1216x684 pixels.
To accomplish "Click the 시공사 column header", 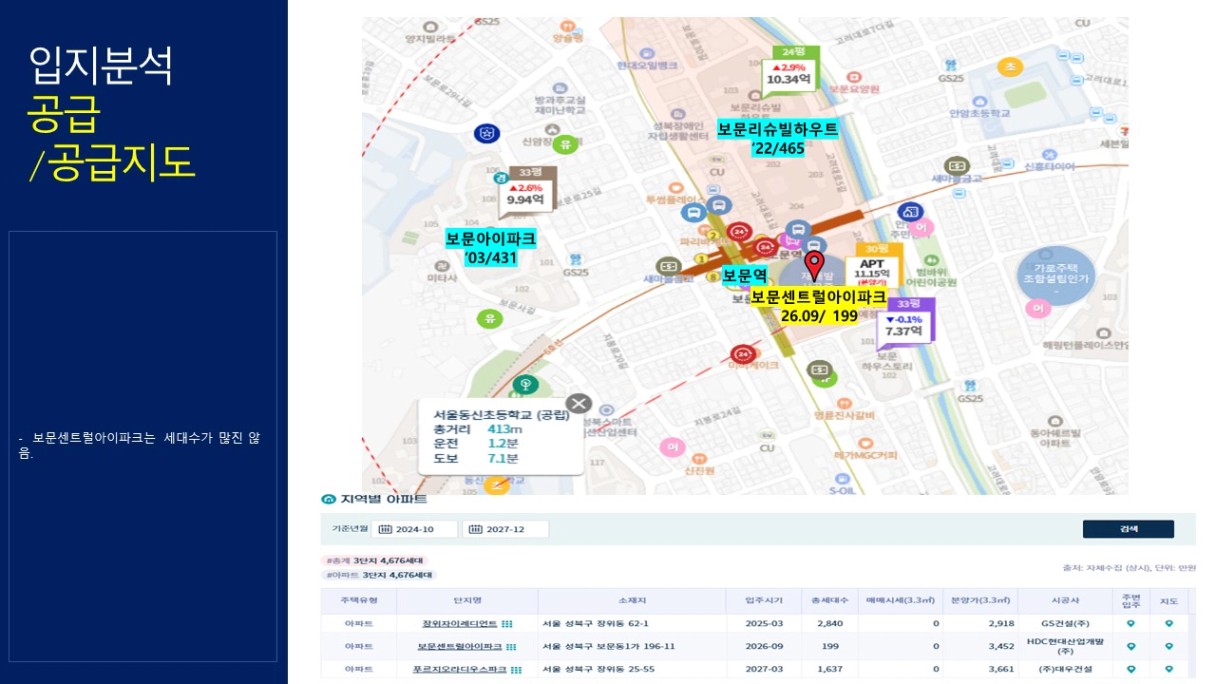I will point(1064,601).
